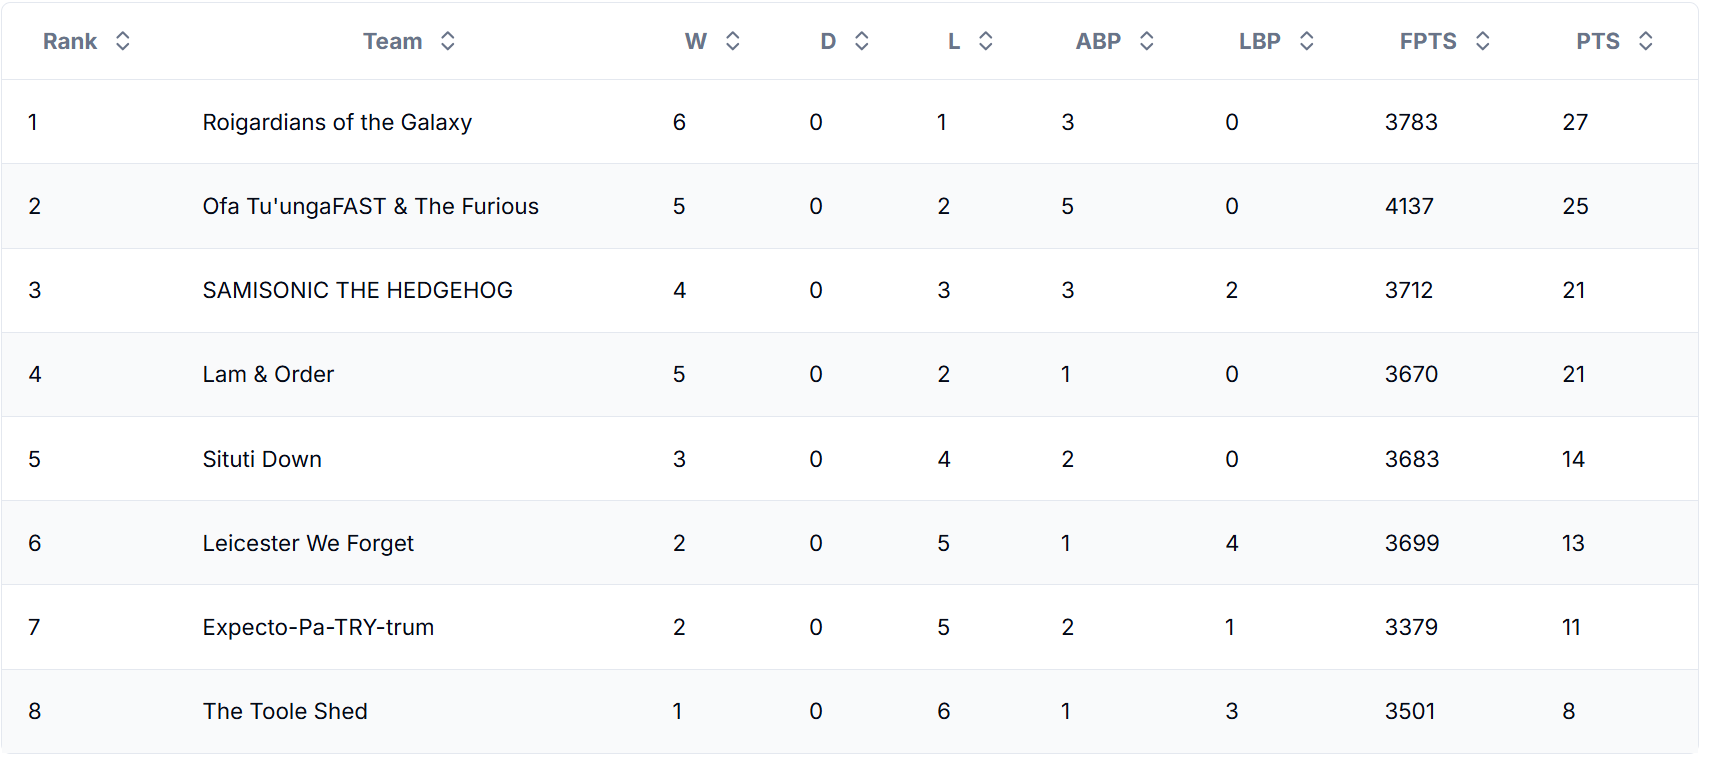Image resolution: width=1711 pixels, height=774 pixels.
Task: Click the LBP column sort arrows
Action: [1307, 41]
